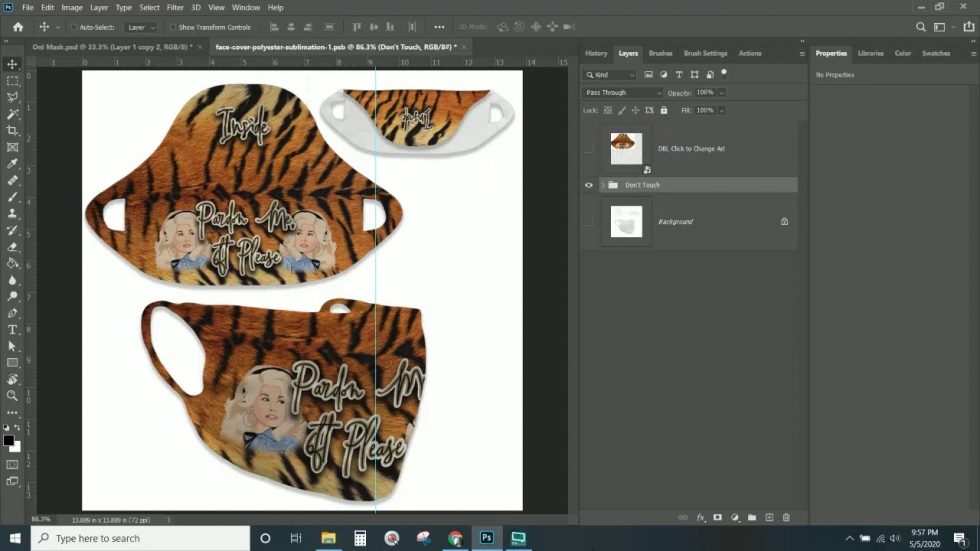Click the Windows search box
The image size is (980, 551).
[x=140, y=538]
